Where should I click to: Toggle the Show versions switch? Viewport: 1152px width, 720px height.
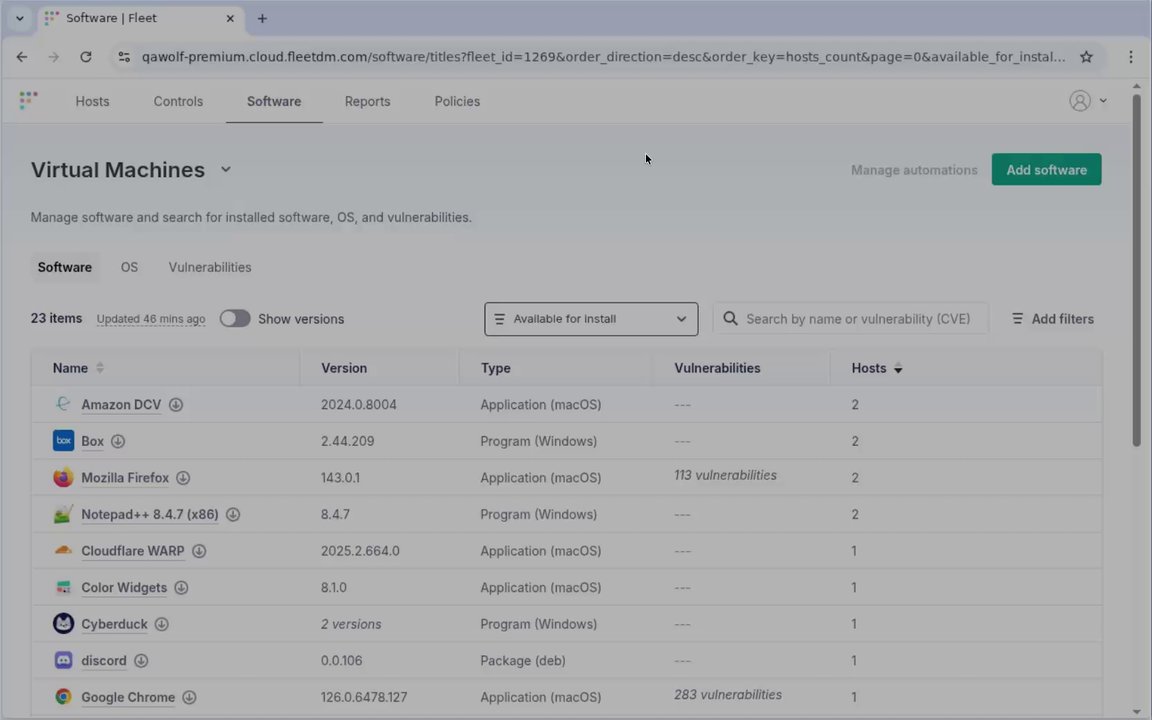click(235, 319)
